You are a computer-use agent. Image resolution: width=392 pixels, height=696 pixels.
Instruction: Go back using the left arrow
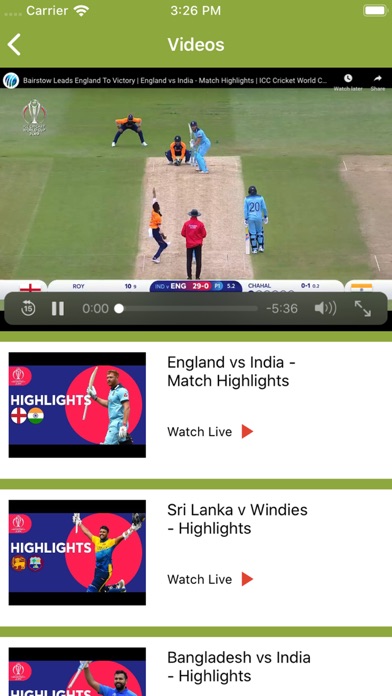14,45
